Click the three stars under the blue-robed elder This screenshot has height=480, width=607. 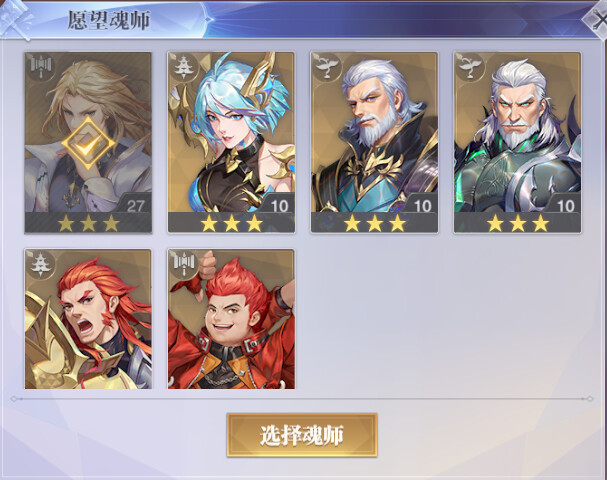(x=375, y=223)
